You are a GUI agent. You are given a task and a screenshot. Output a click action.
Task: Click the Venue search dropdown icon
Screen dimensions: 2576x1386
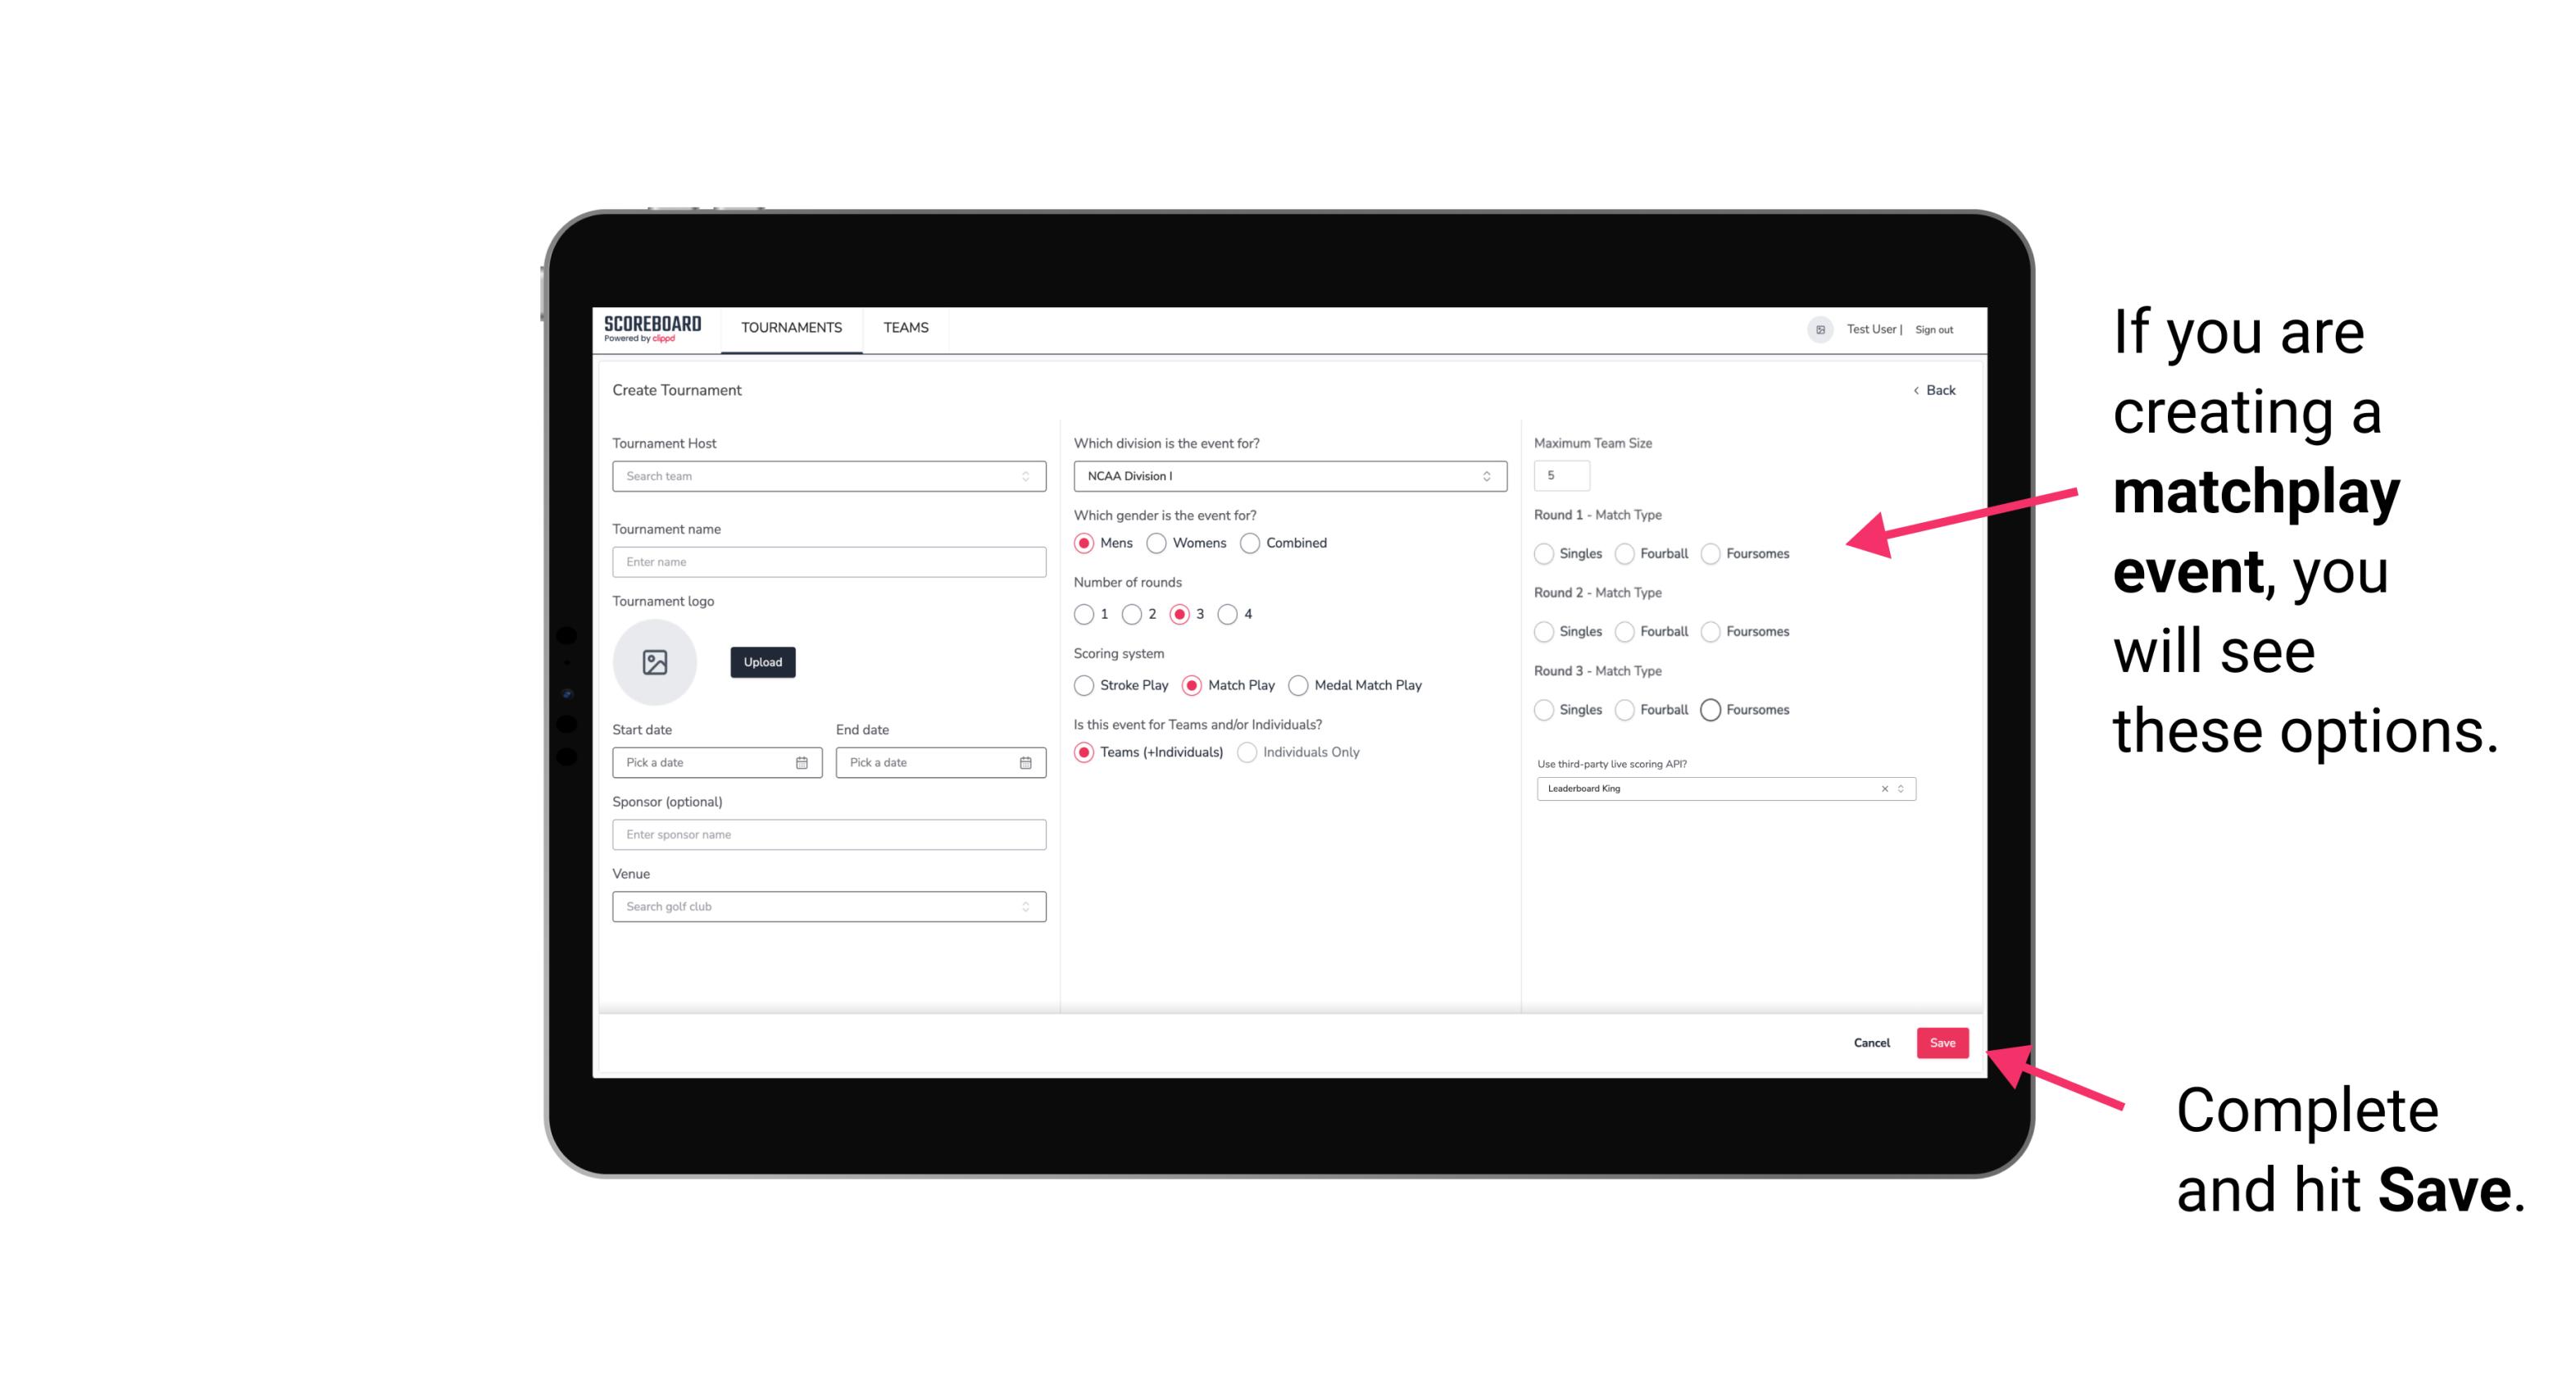[x=1025, y=905]
